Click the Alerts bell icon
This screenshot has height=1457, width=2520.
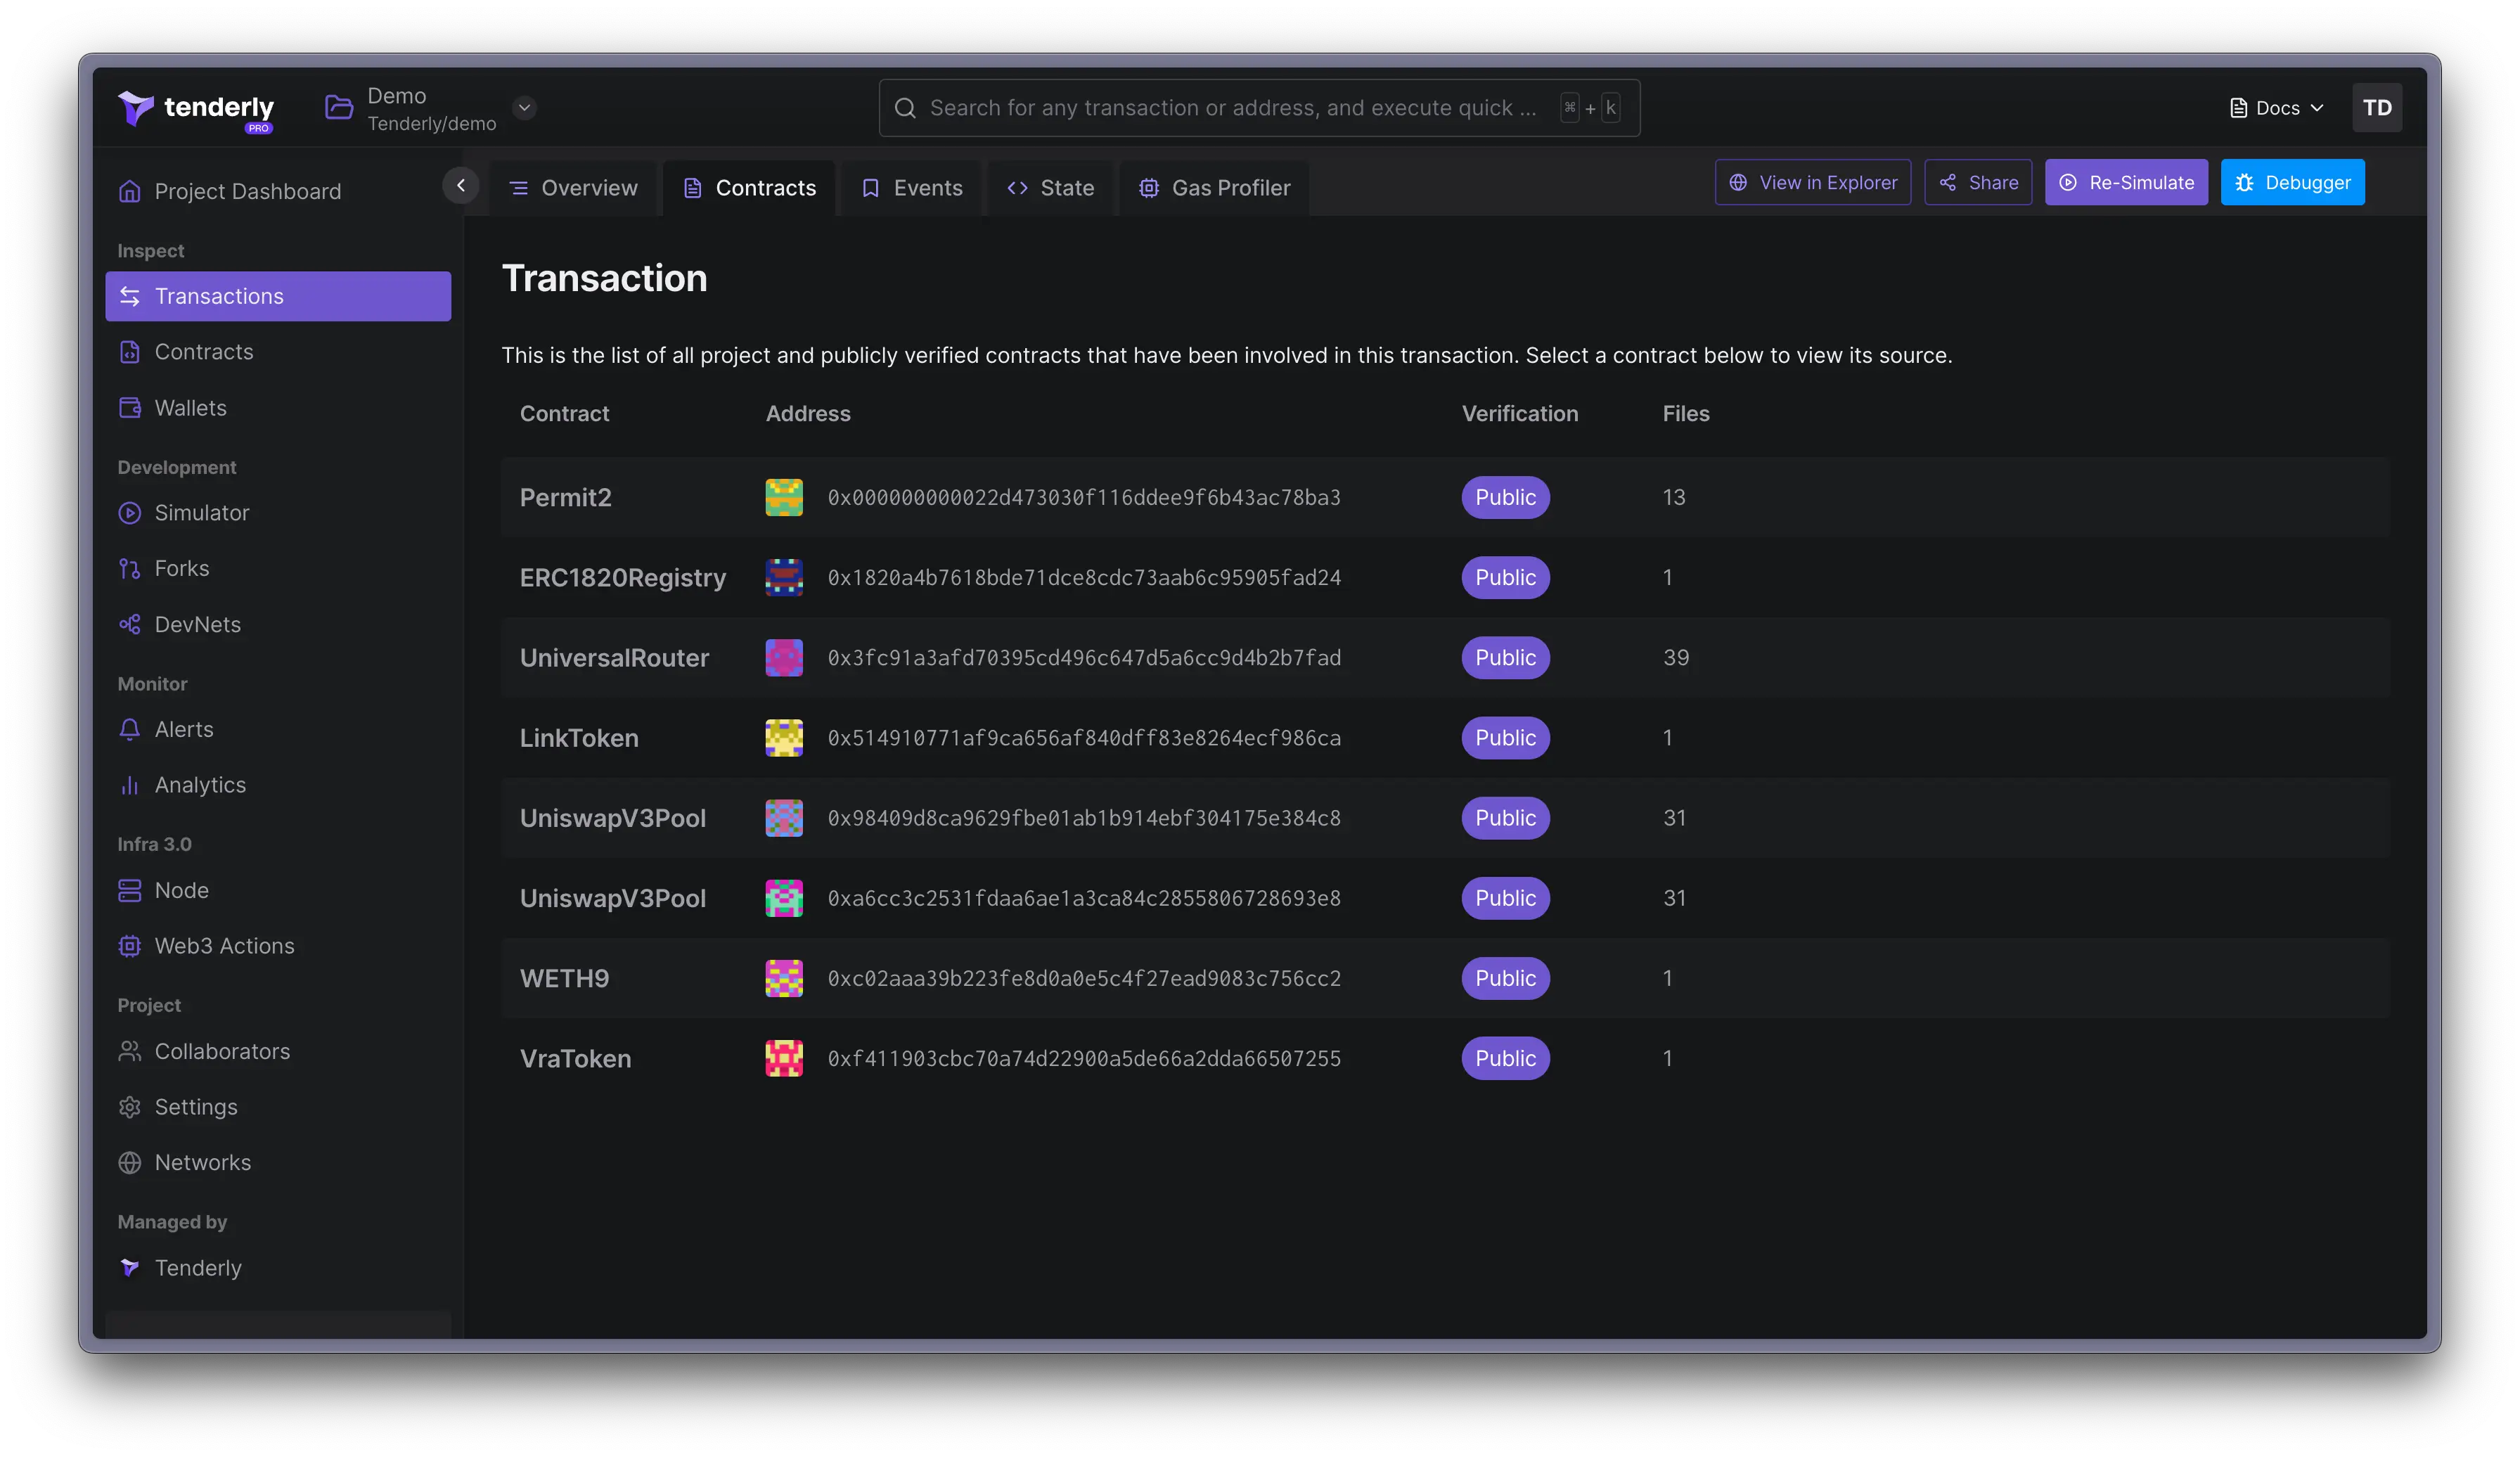tap(130, 729)
